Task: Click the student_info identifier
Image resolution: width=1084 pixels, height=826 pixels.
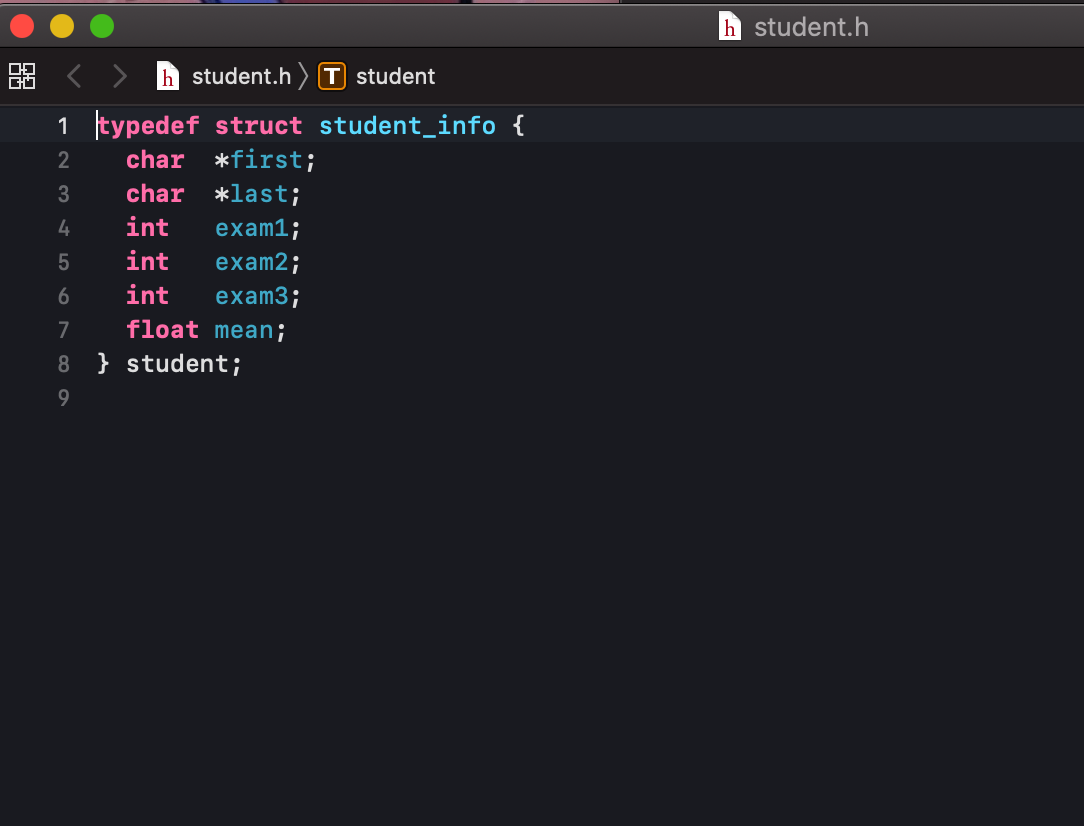Action: (407, 126)
